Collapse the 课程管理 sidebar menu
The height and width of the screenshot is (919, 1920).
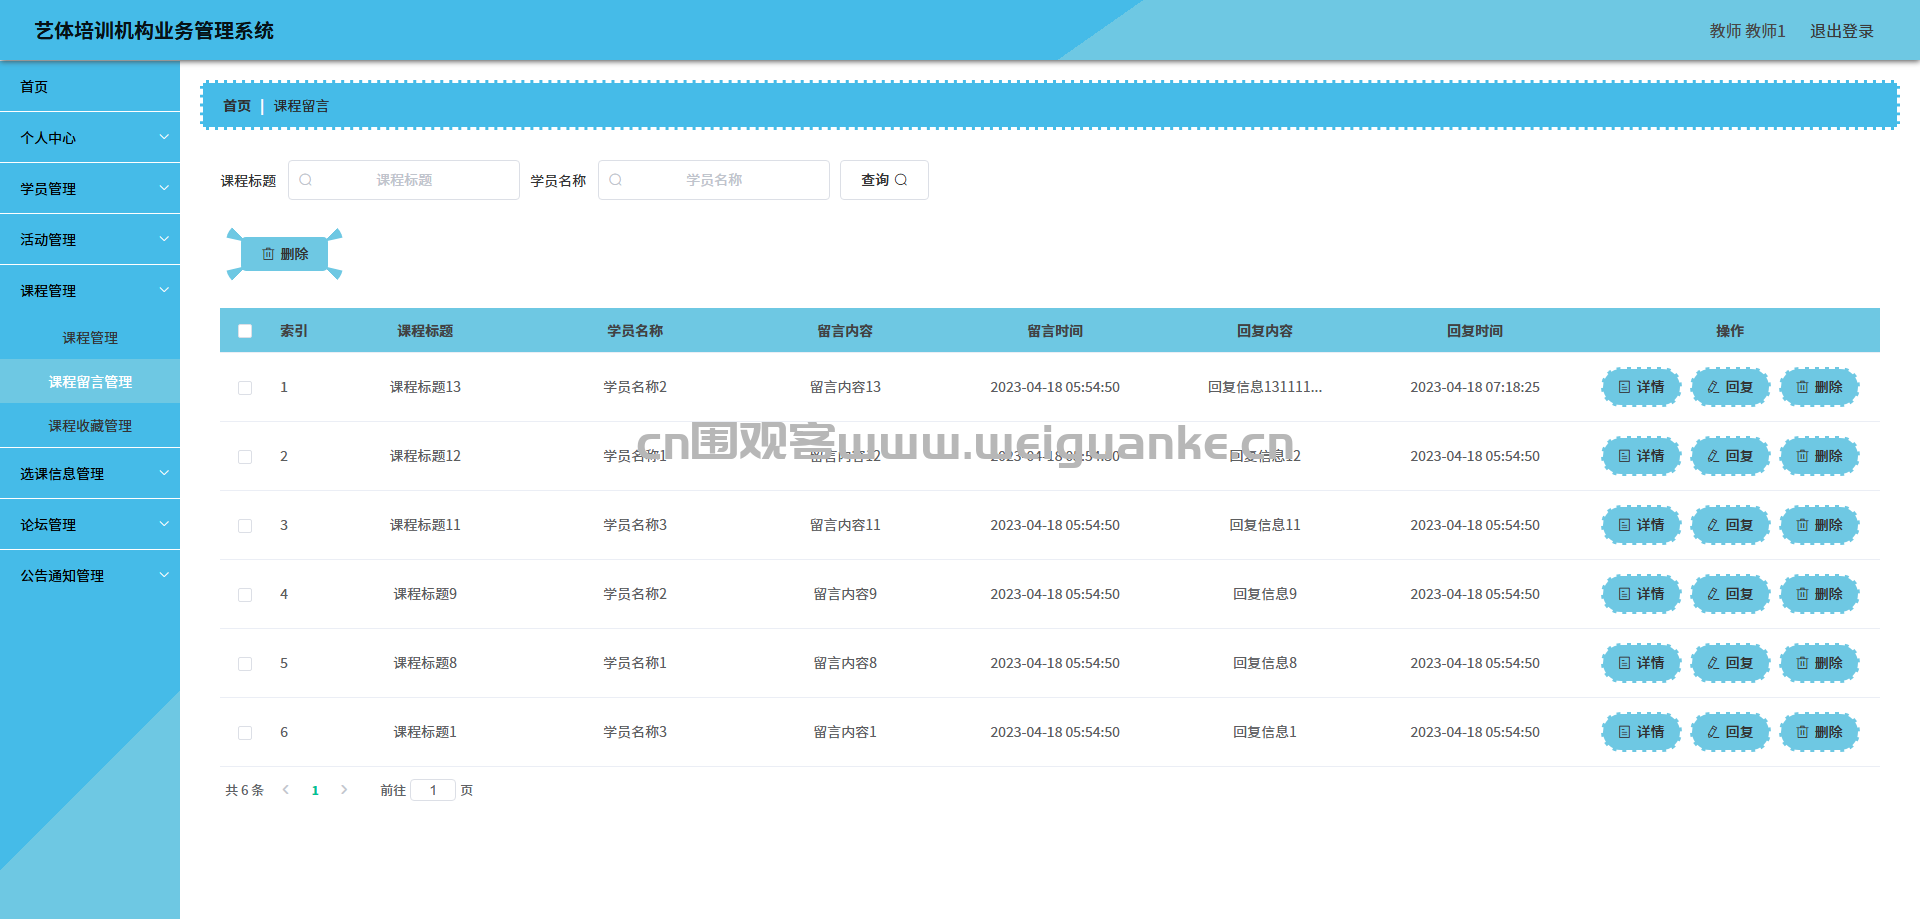click(x=90, y=291)
